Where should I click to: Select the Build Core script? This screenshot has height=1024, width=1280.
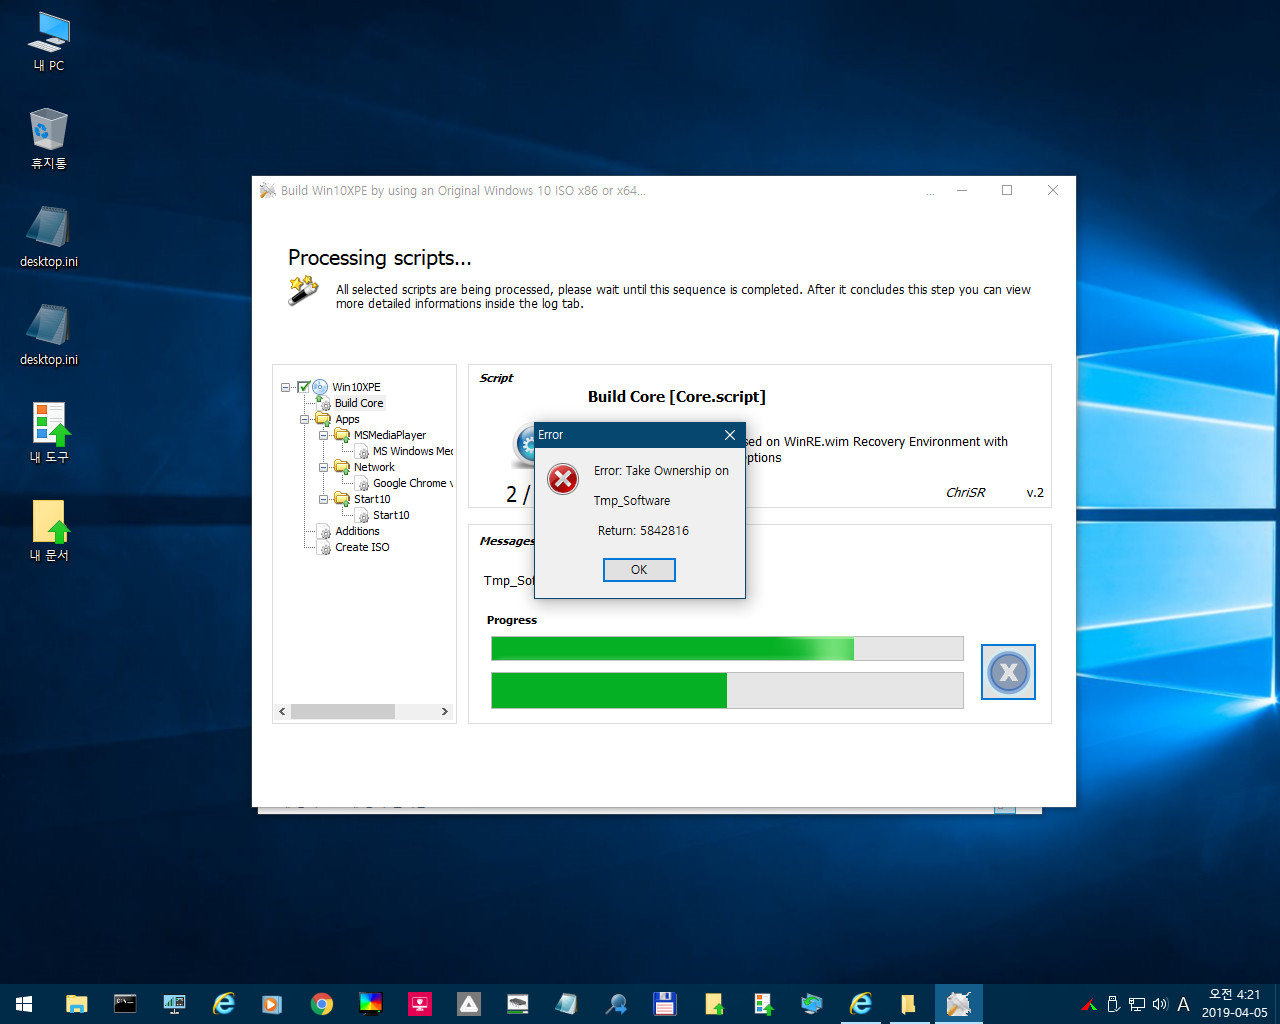pyautogui.click(x=359, y=403)
